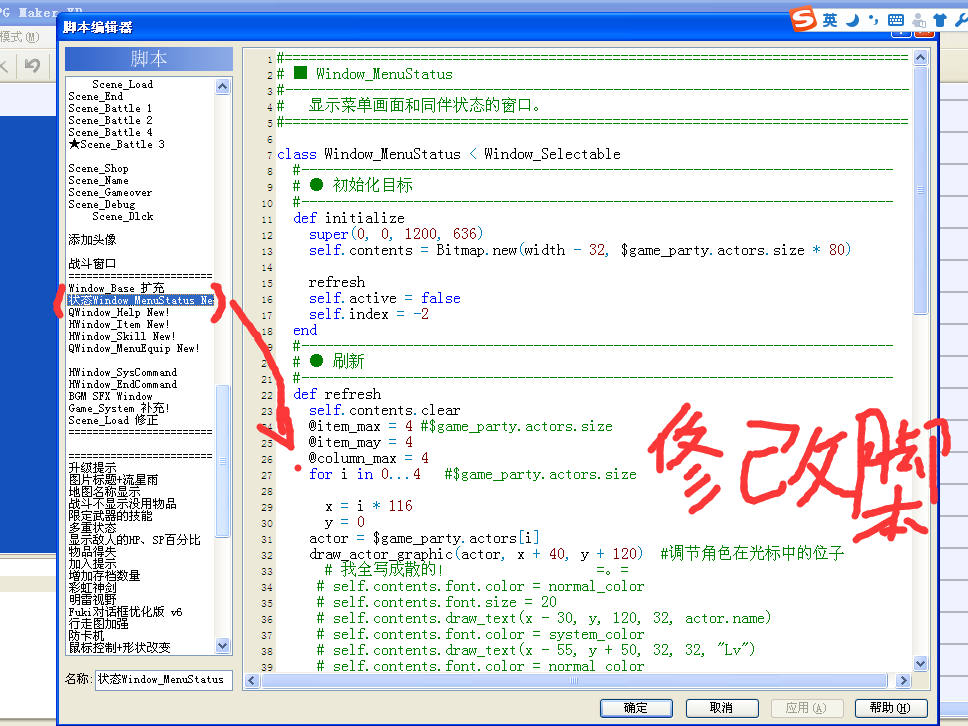Click code line '@column_max = 4'
The width and height of the screenshot is (968, 726).
[369, 458]
